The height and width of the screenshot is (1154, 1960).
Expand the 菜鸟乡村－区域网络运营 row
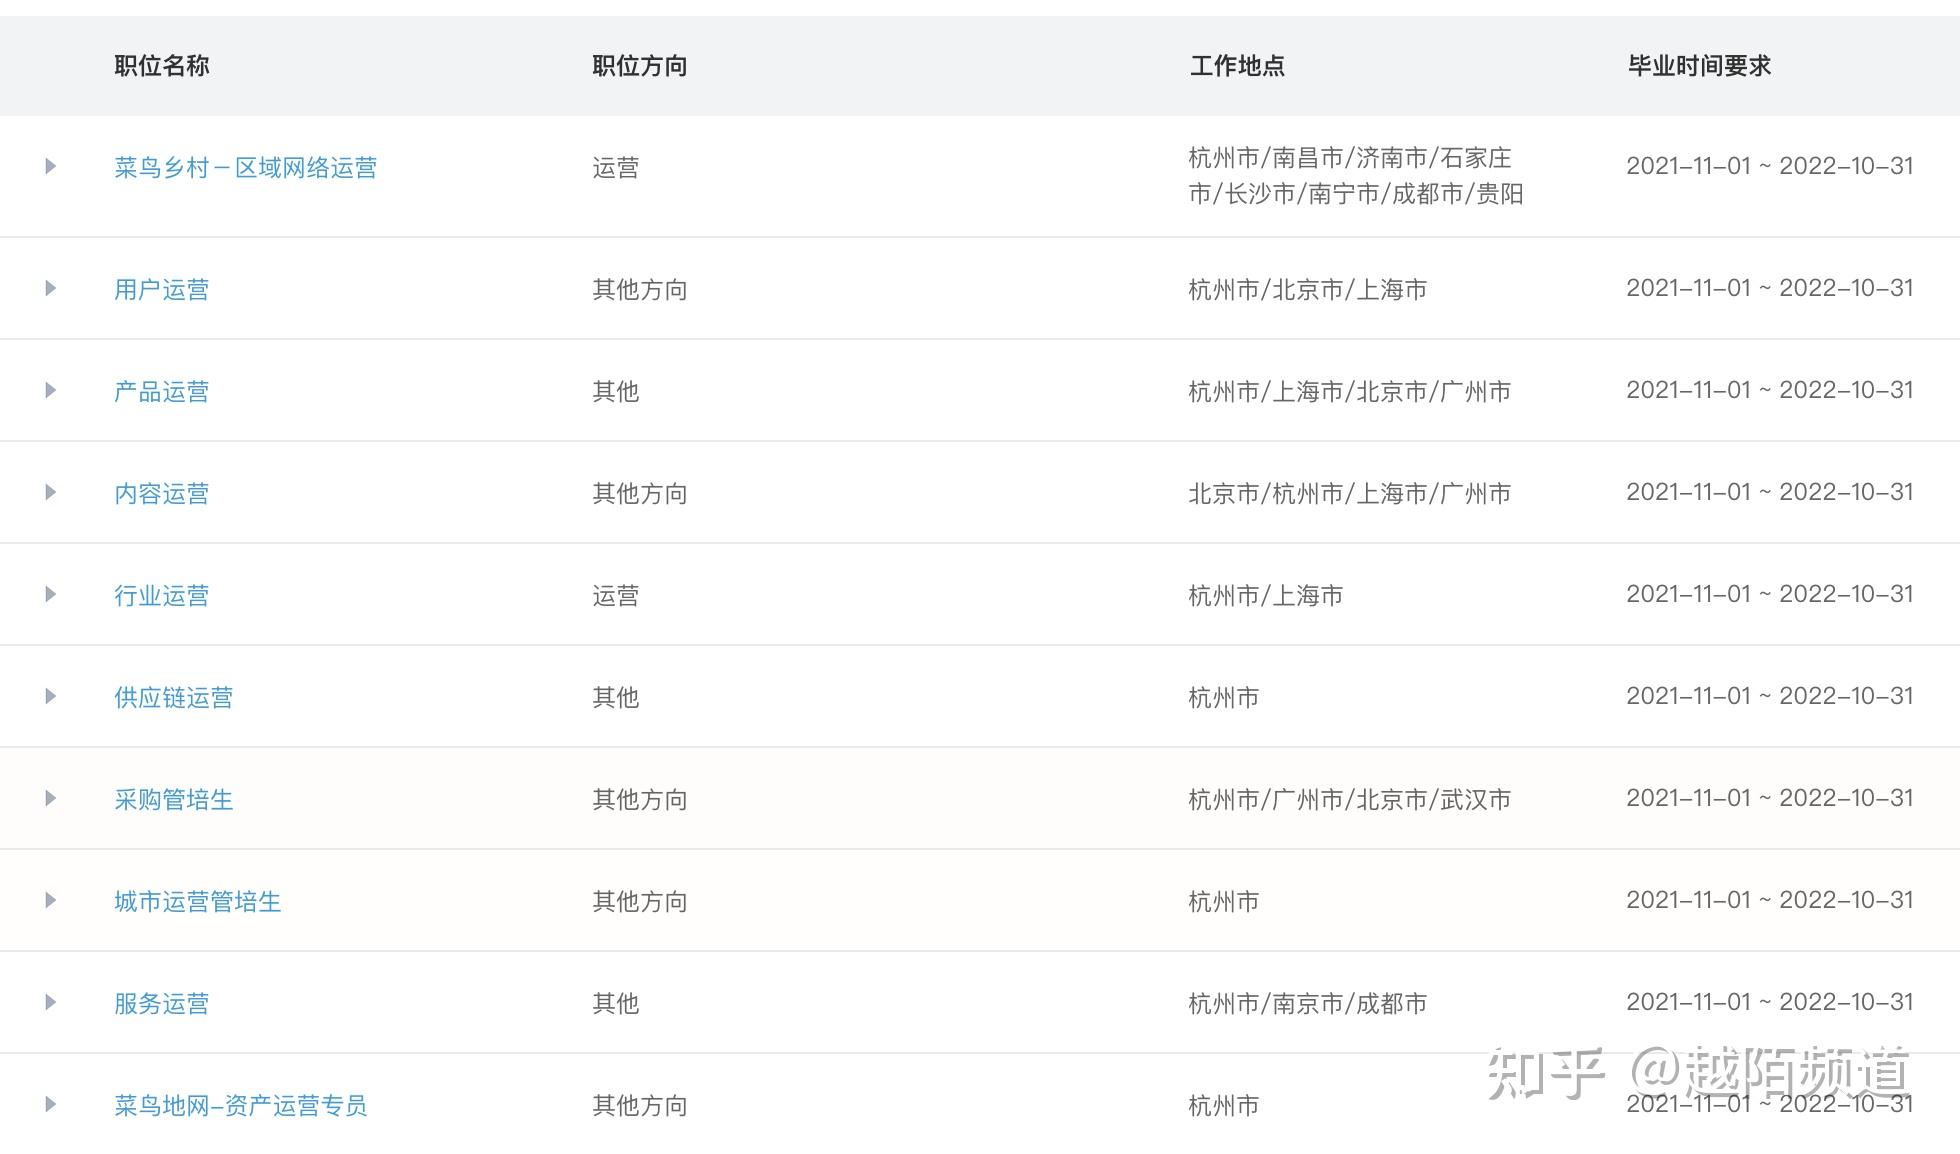[x=50, y=166]
